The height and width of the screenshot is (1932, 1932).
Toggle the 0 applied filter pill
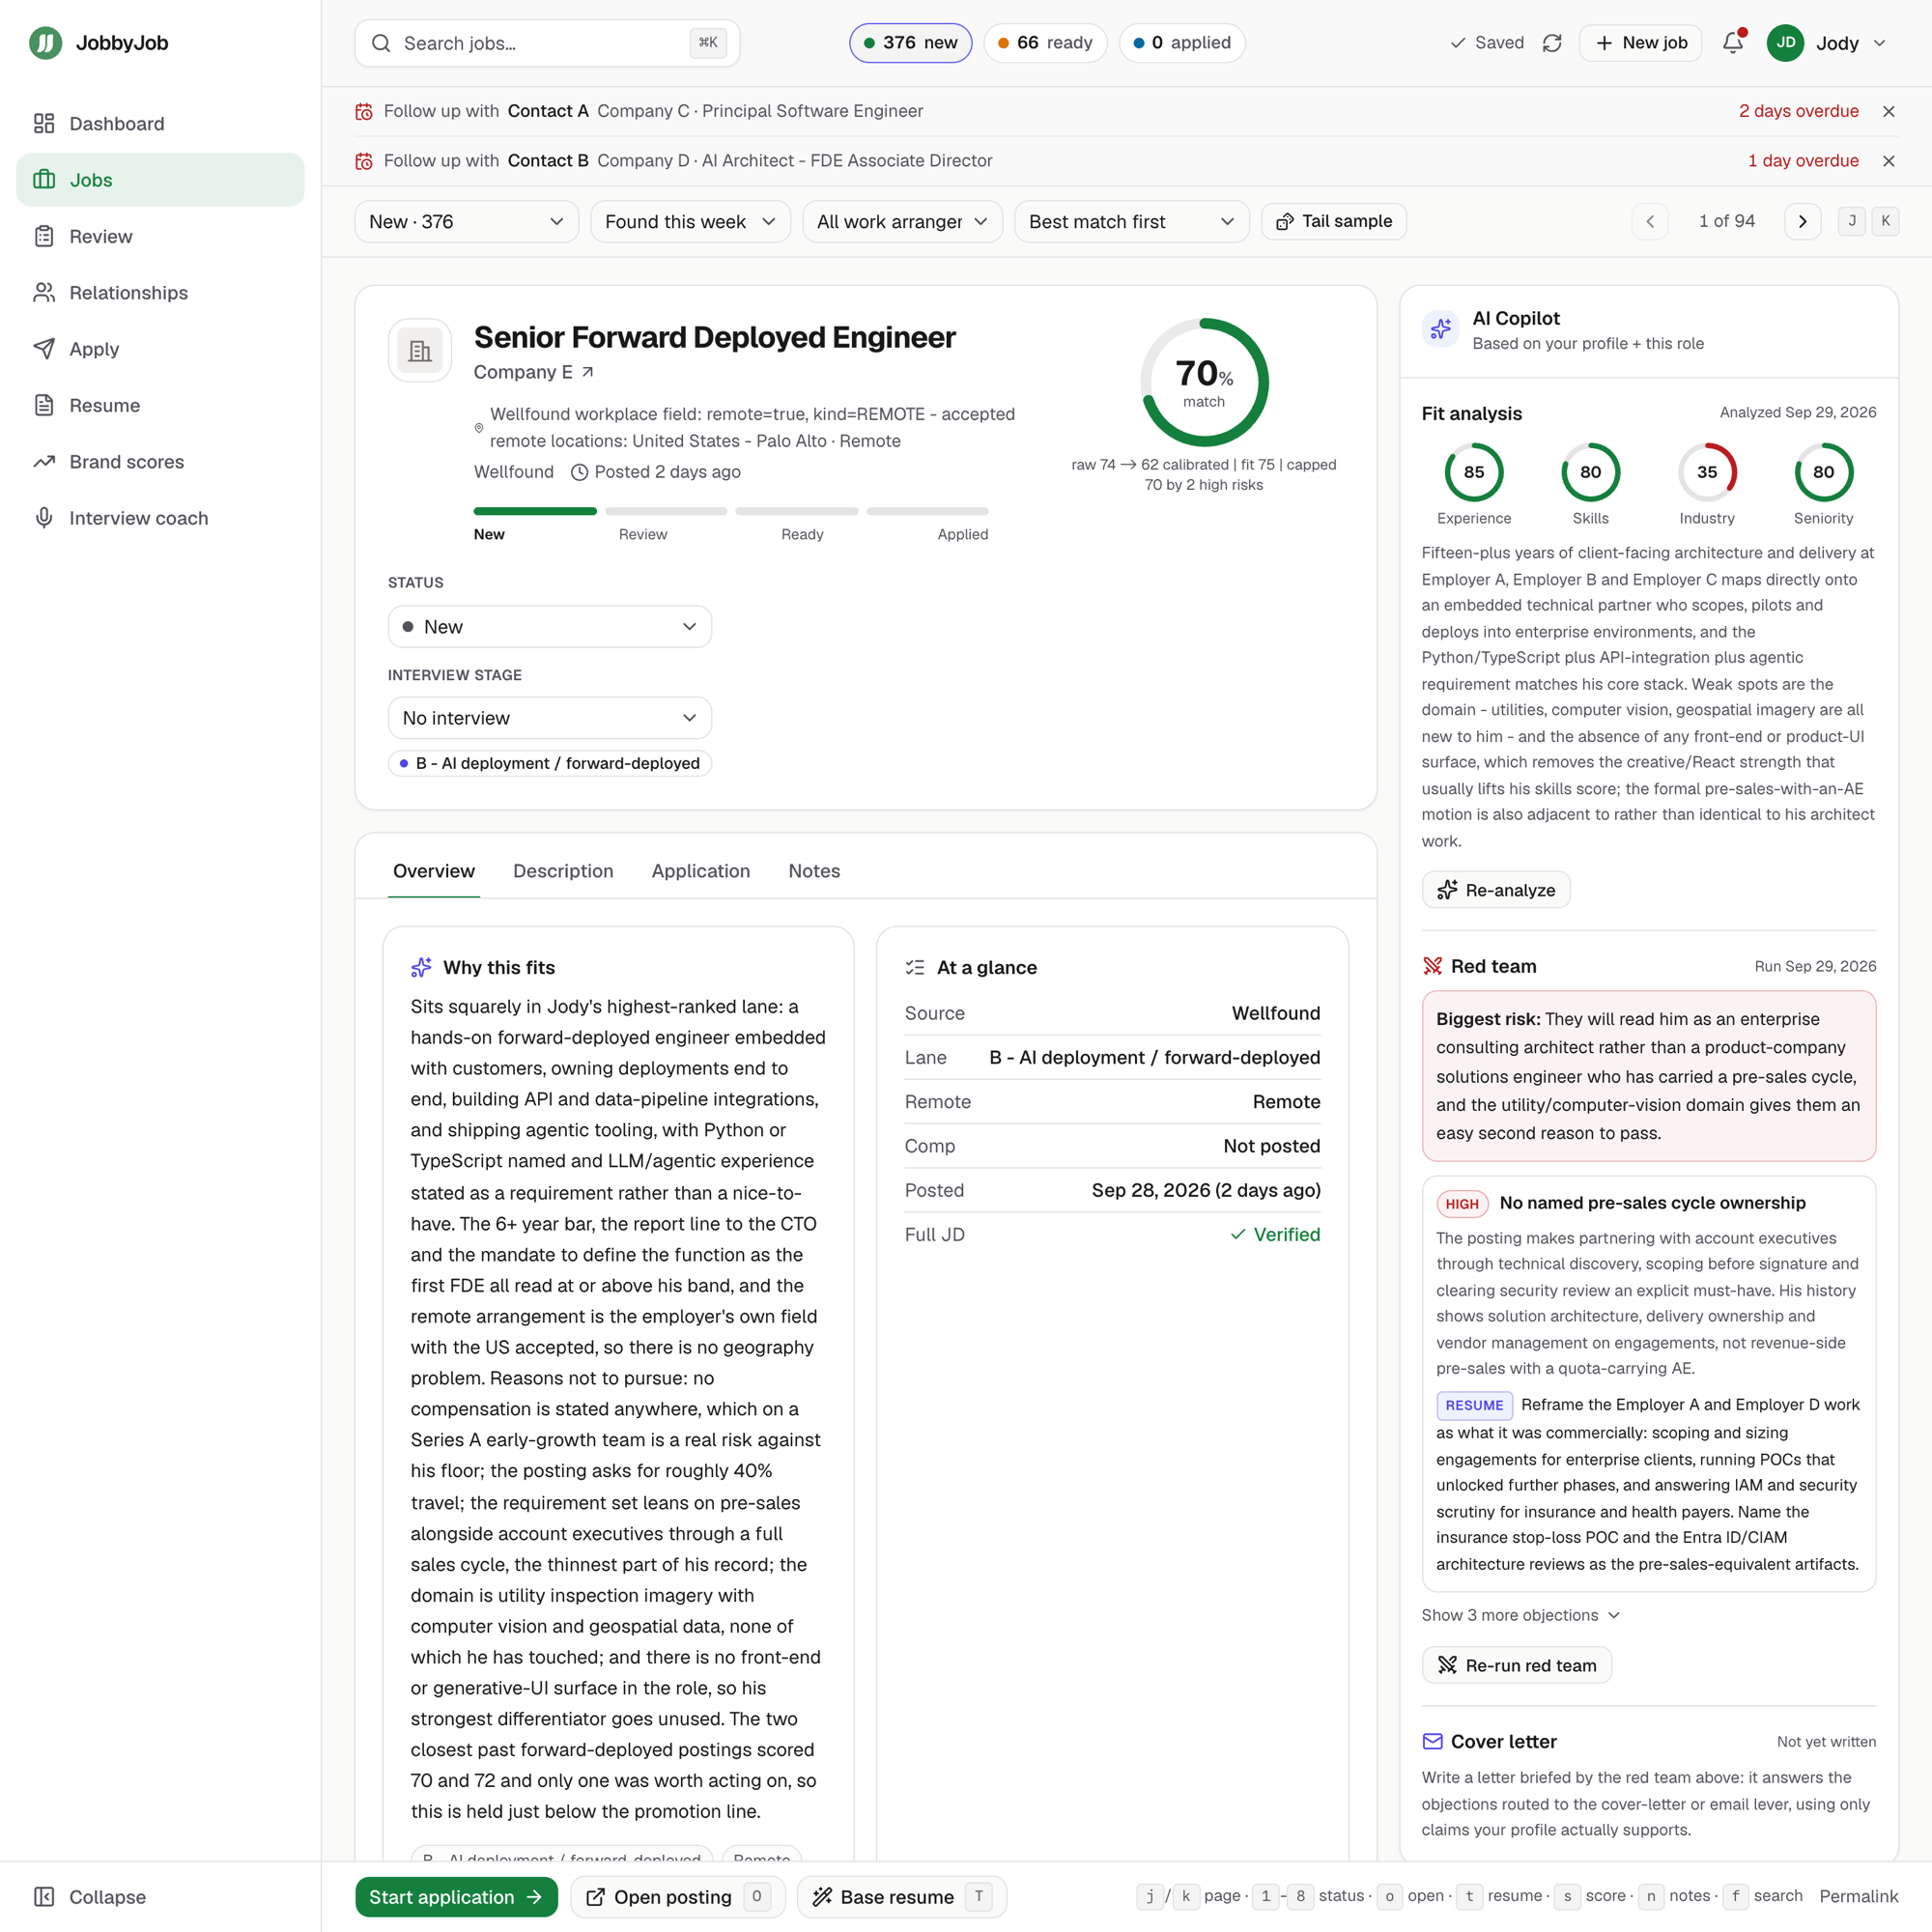coord(1182,43)
